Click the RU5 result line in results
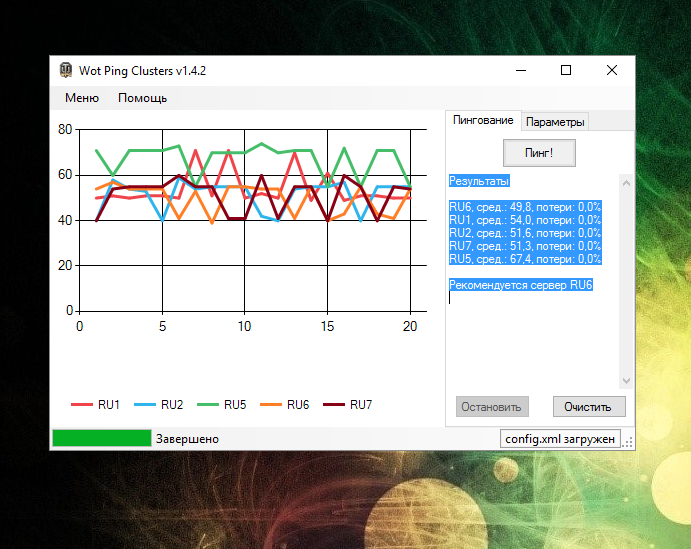The width and height of the screenshot is (691, 549). (x=525, y=259)
